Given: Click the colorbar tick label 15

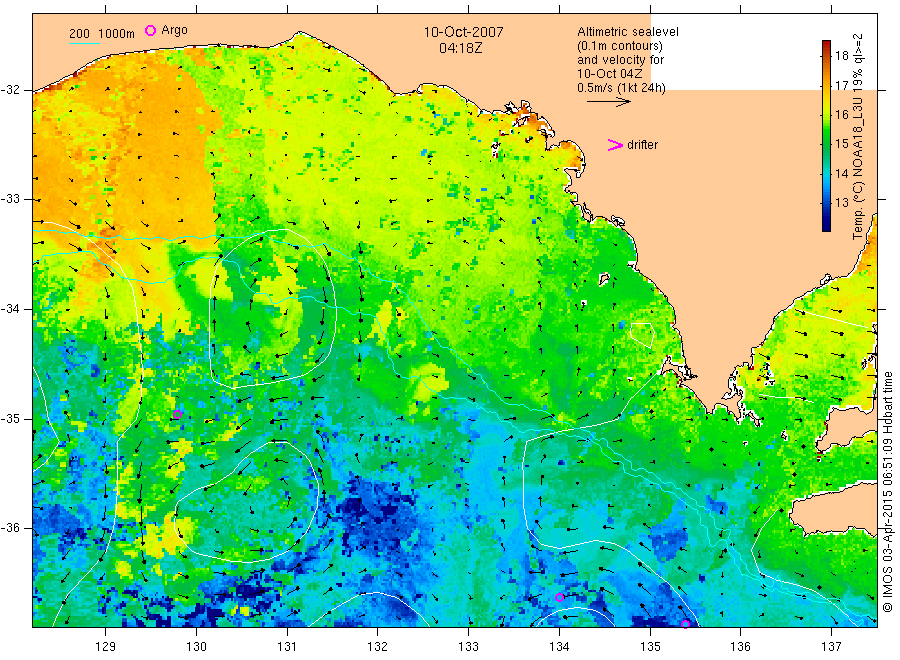Looking at the screenshot, I should (841, 144).
